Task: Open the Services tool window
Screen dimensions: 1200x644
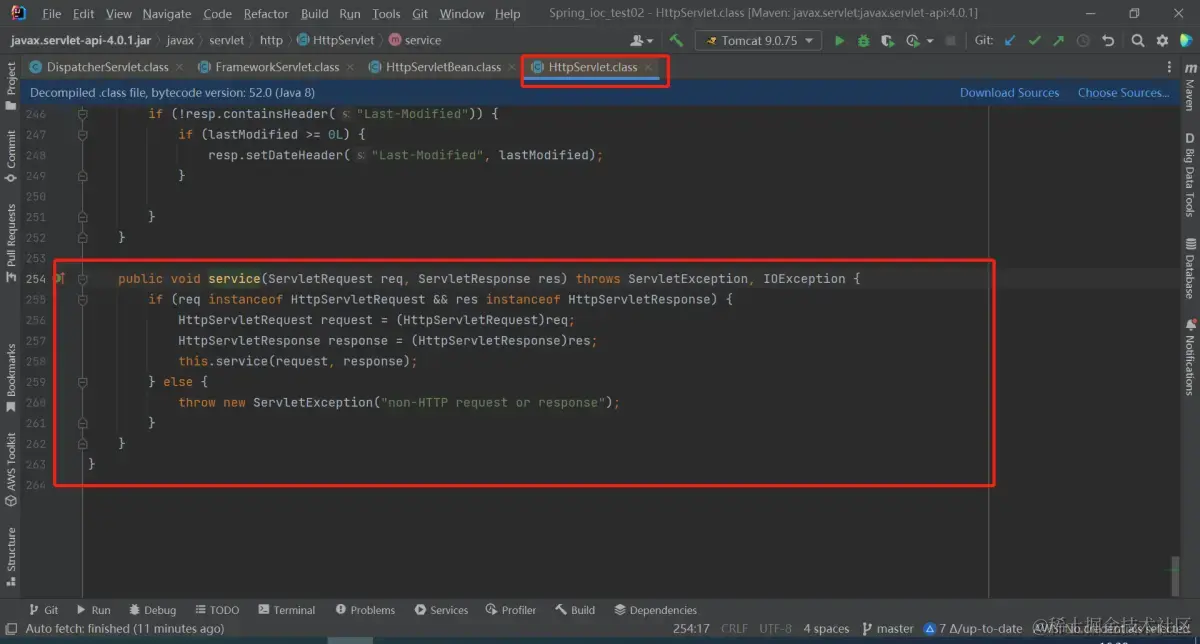Action: [x=440, y=610]
